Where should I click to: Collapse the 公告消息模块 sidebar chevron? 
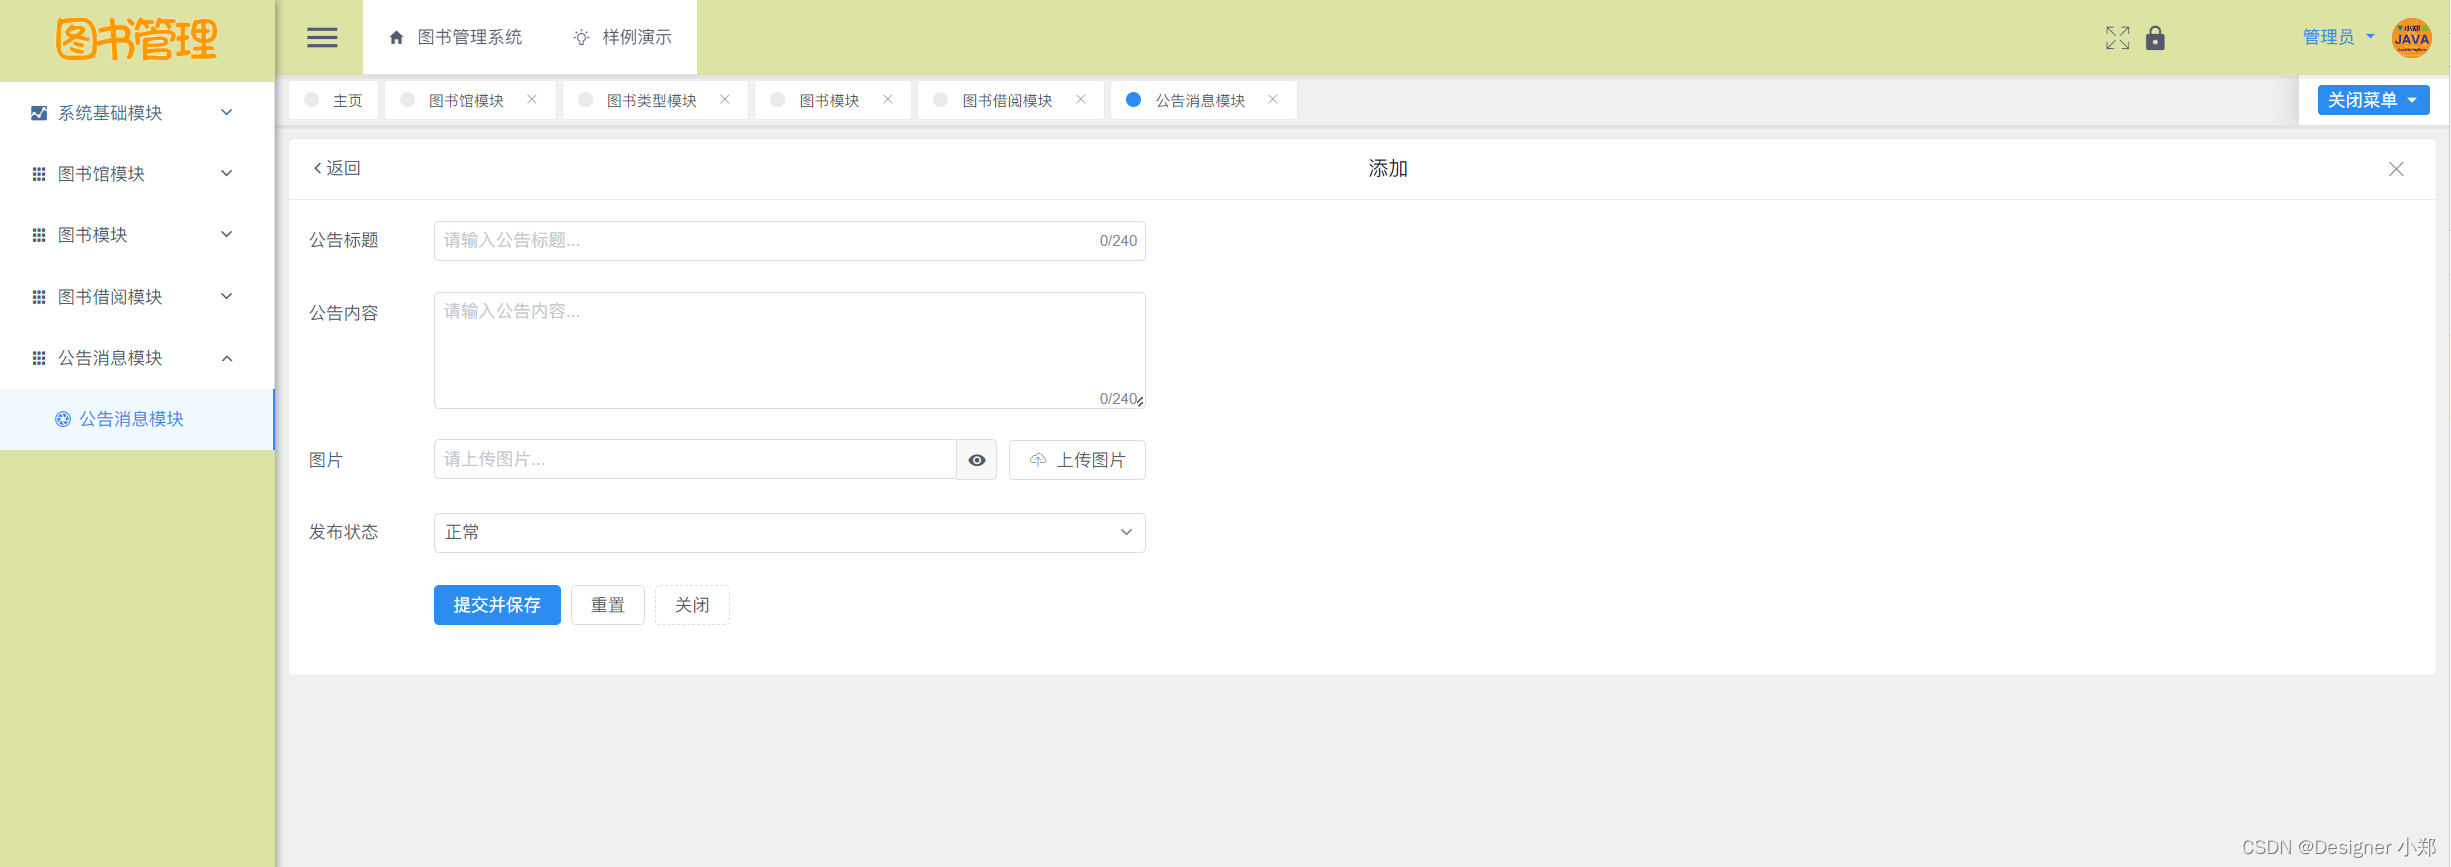[227, 358]
